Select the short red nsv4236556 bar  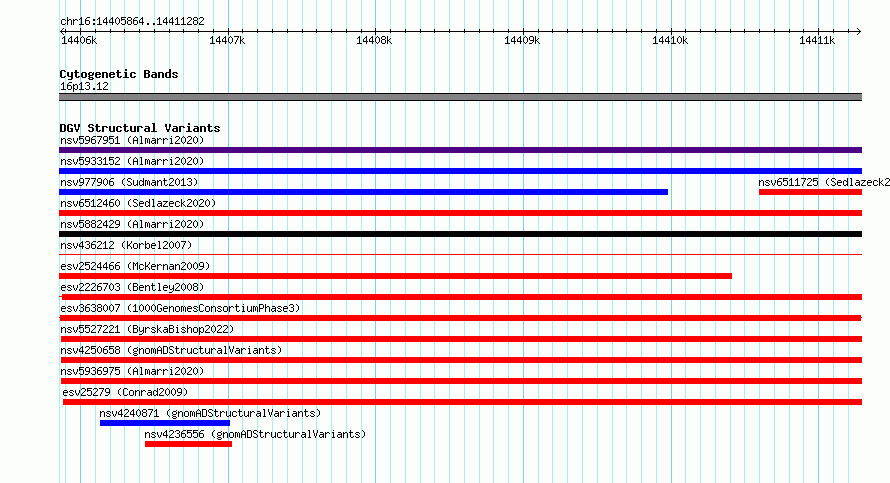188,444
